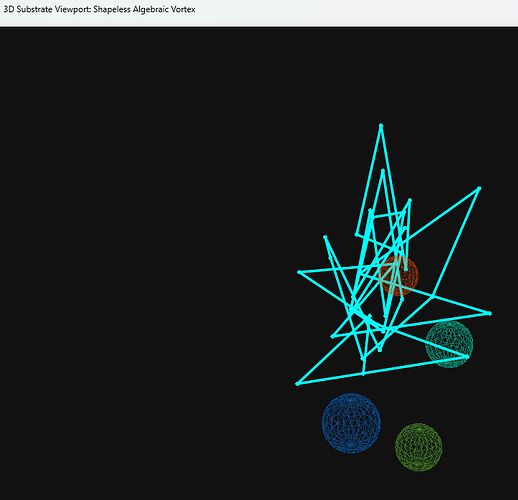Click the cyan vertex inside the teal sphere
This screenshot has height=500, width=518.
(467, 356)
